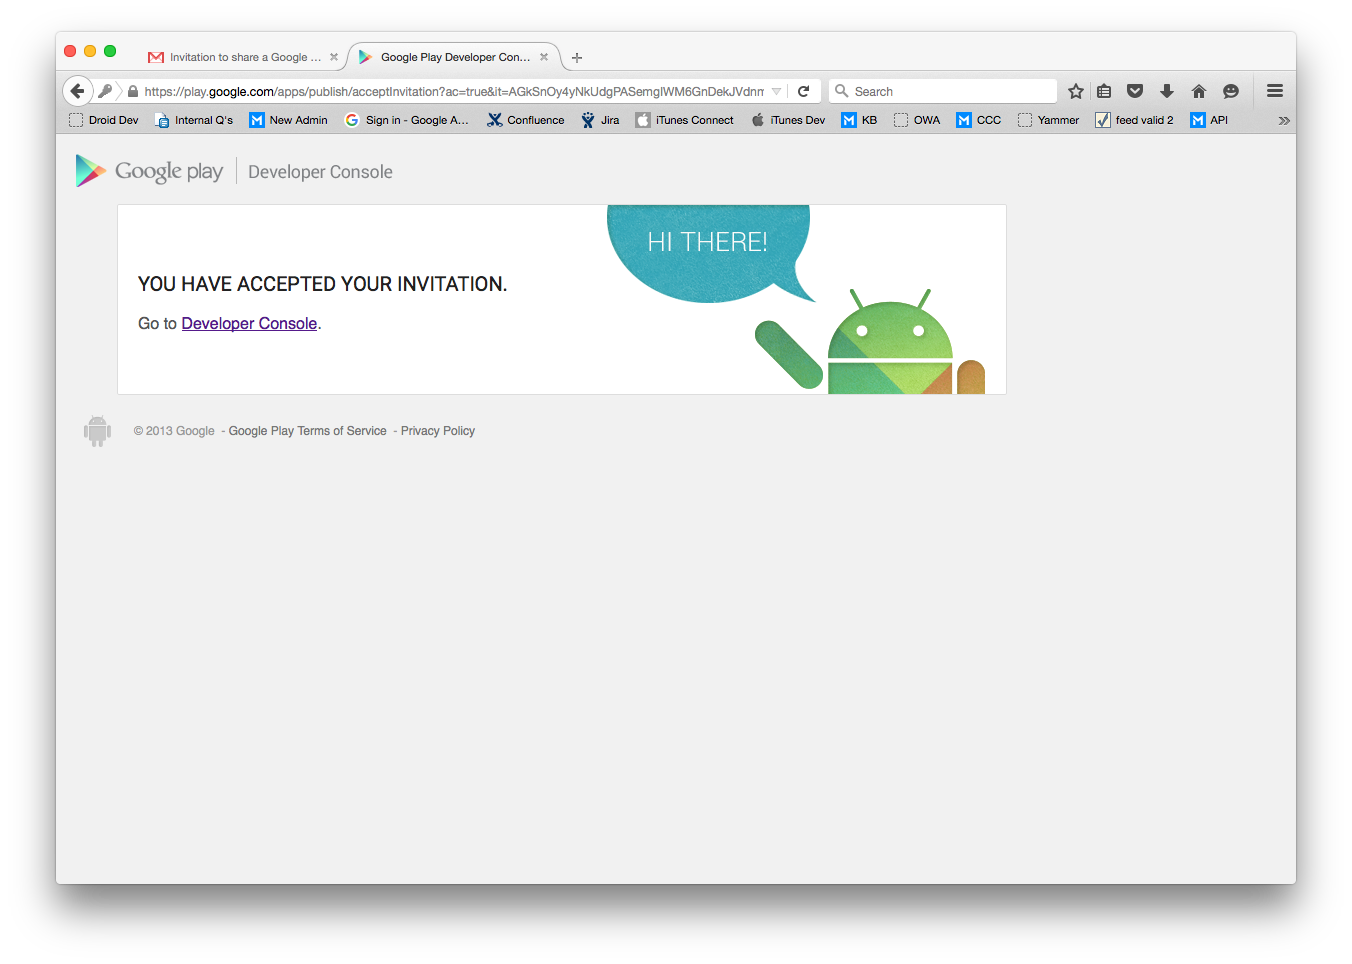
Task: Click the Google Play logo
Action: tap(150, 171)
